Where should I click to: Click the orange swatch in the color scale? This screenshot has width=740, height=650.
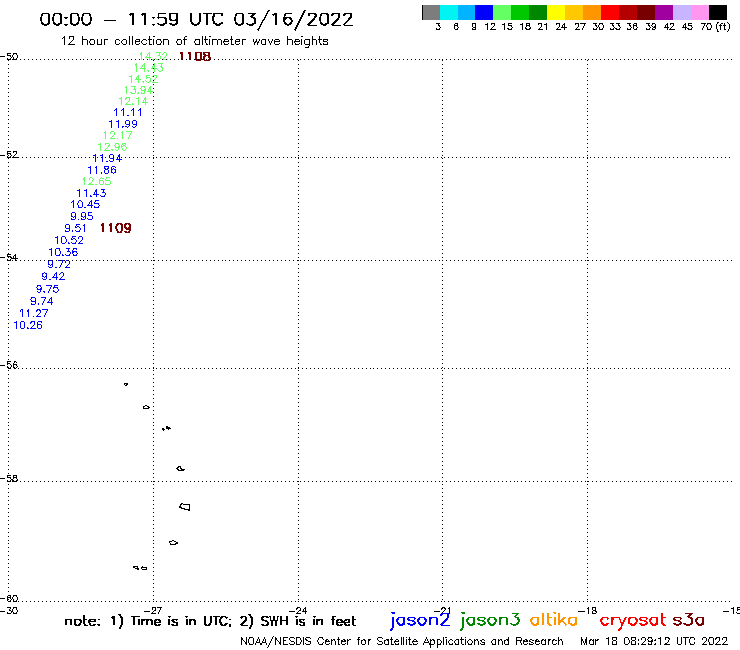click(592, 12)
